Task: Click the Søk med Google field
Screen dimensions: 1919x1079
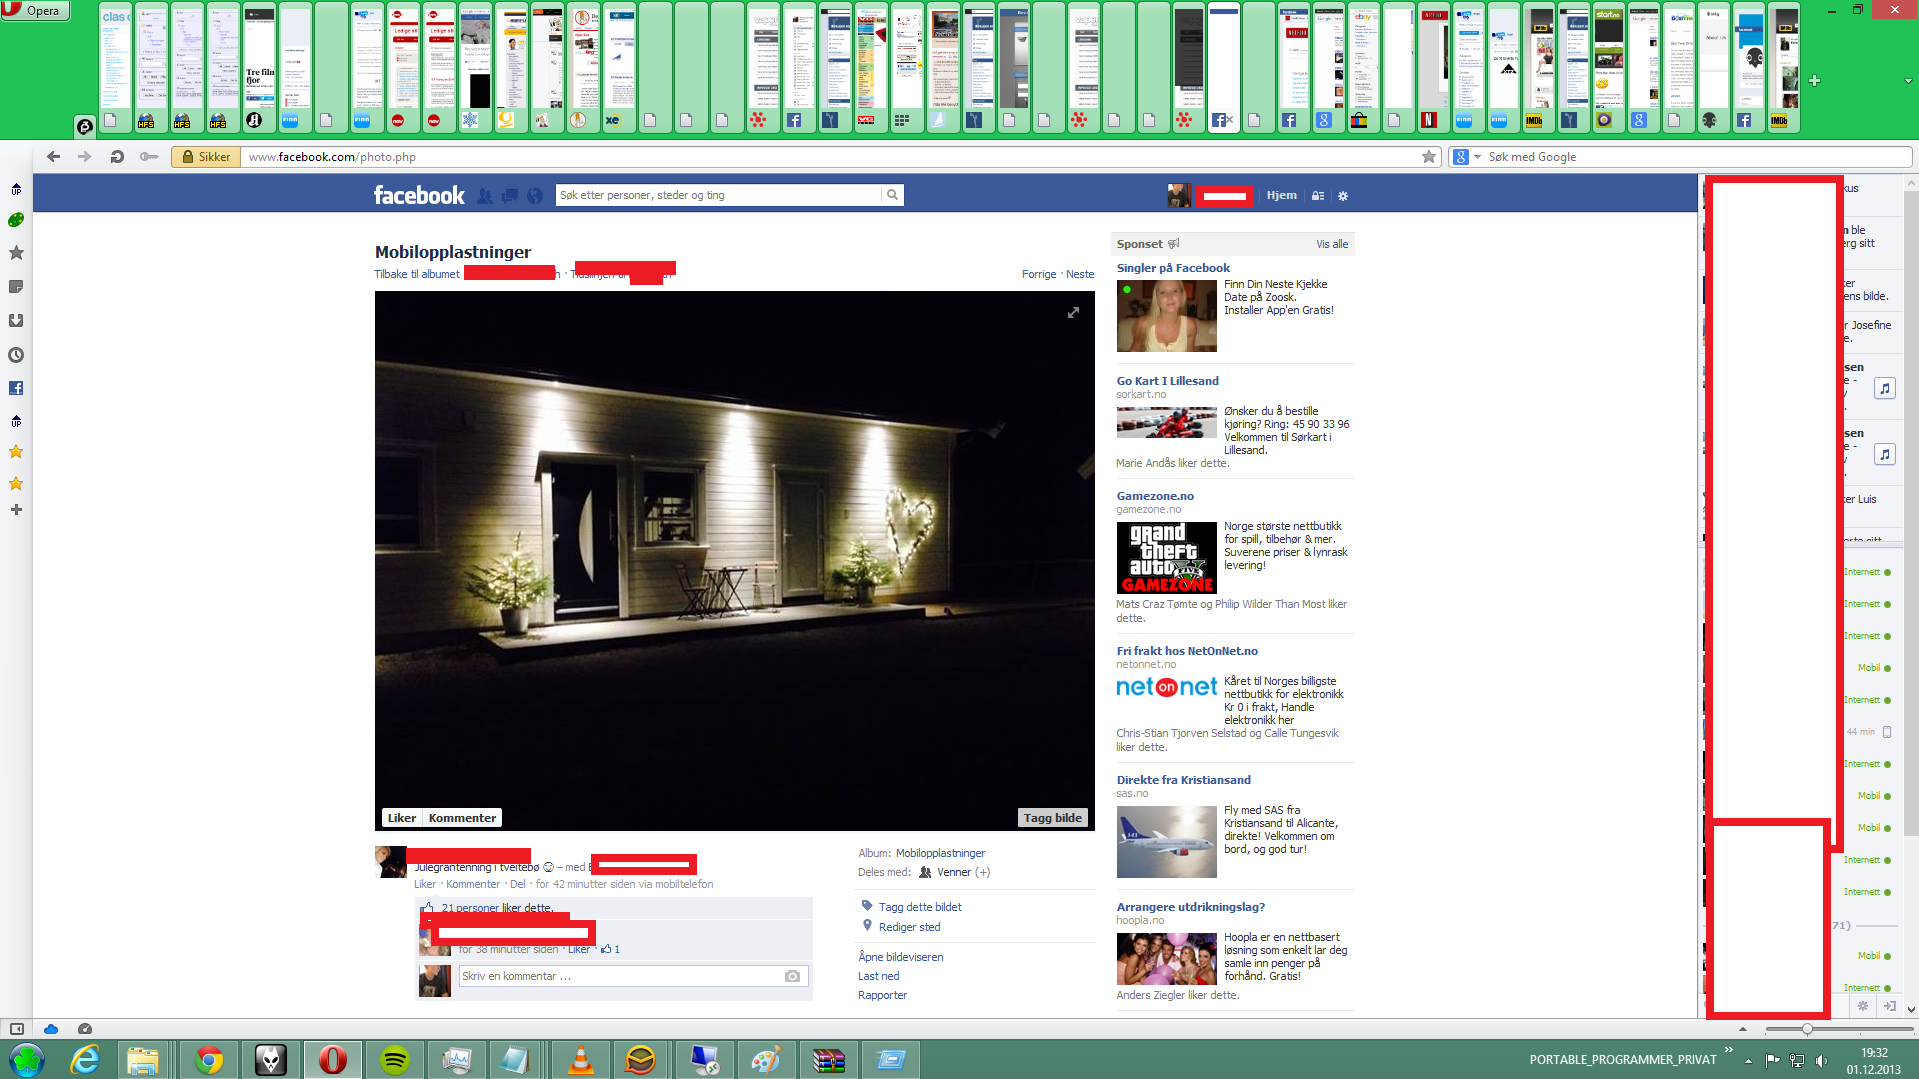Action: pyautogui.click(x=1695, y=157)
